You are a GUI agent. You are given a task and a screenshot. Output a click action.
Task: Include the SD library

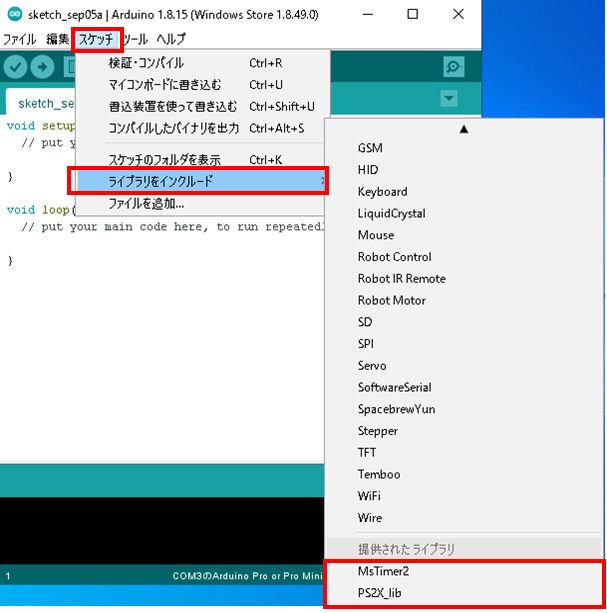tap(464, 322)
